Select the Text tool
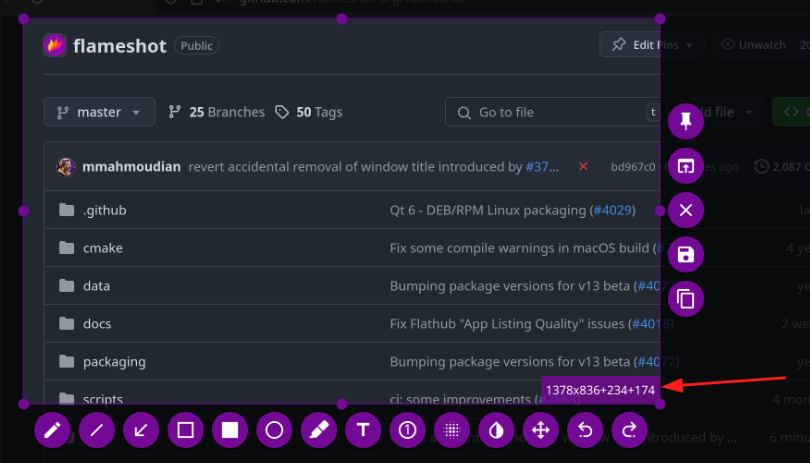The width and height of the screenshot is (810, 463). (363, 430)
